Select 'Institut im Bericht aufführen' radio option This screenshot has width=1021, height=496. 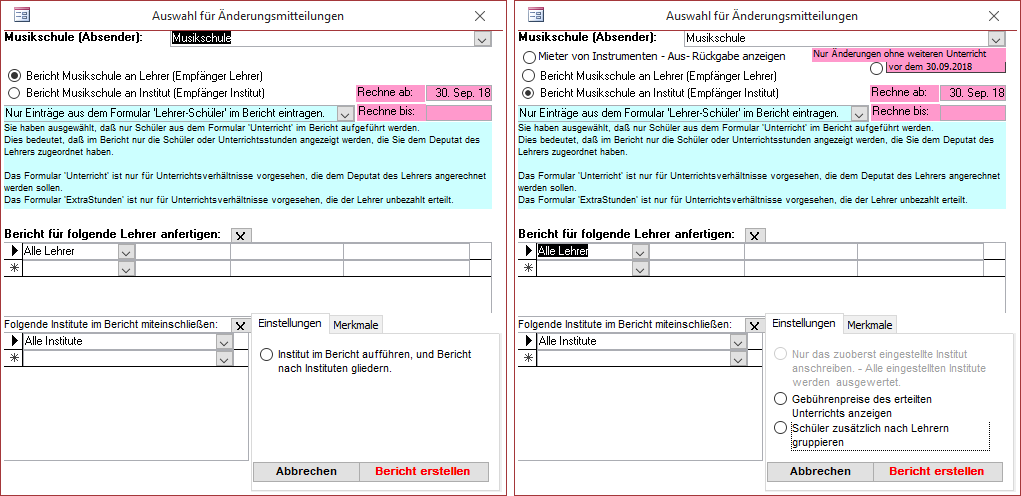(266, 355)
